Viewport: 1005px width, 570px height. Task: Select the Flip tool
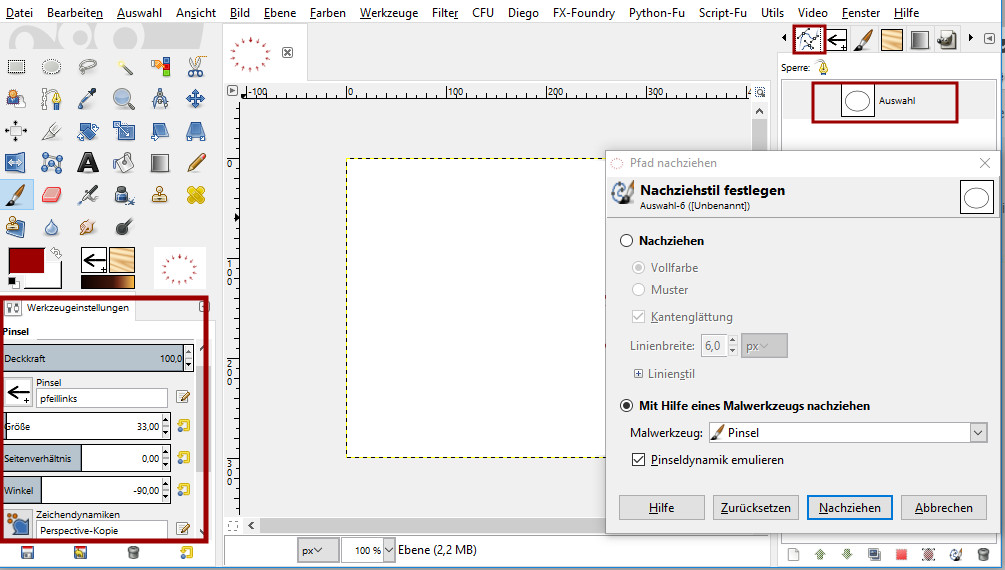click(x=16, y=163)
